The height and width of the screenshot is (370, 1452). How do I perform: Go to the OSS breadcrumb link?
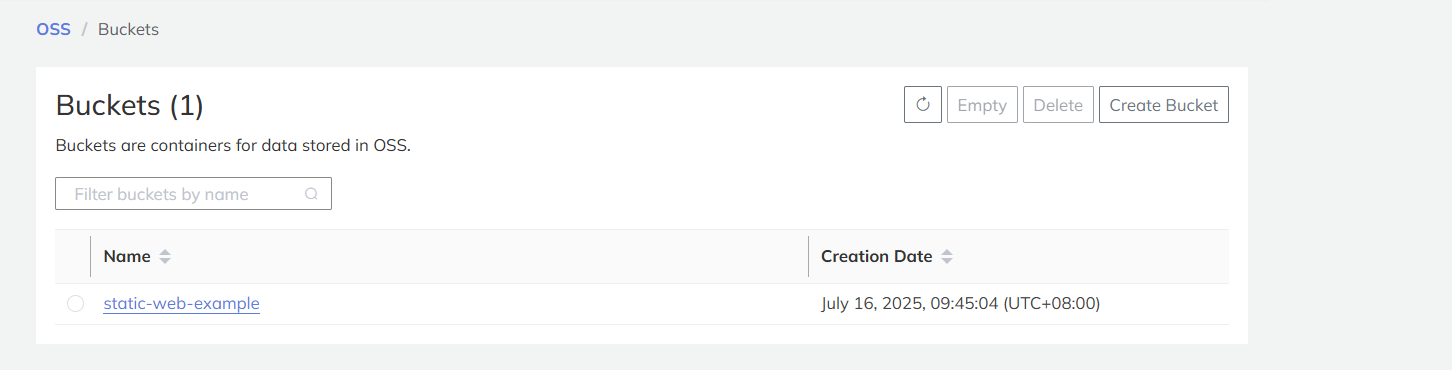[54, 29]
